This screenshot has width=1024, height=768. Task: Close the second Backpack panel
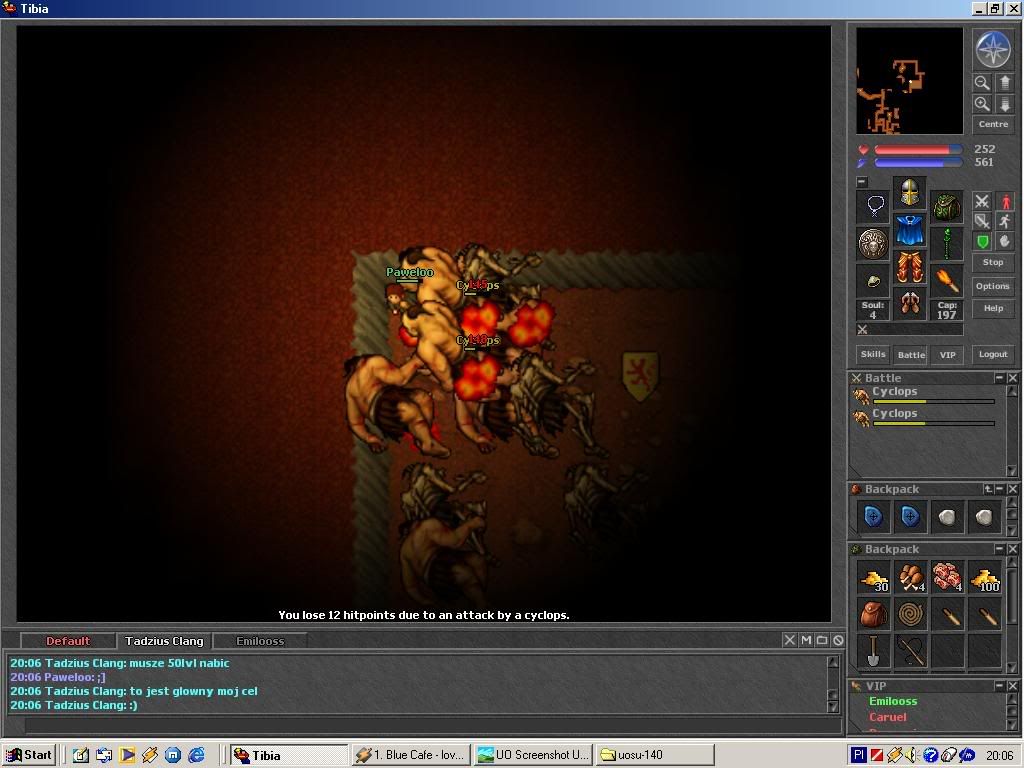[x=1012, y=549]
